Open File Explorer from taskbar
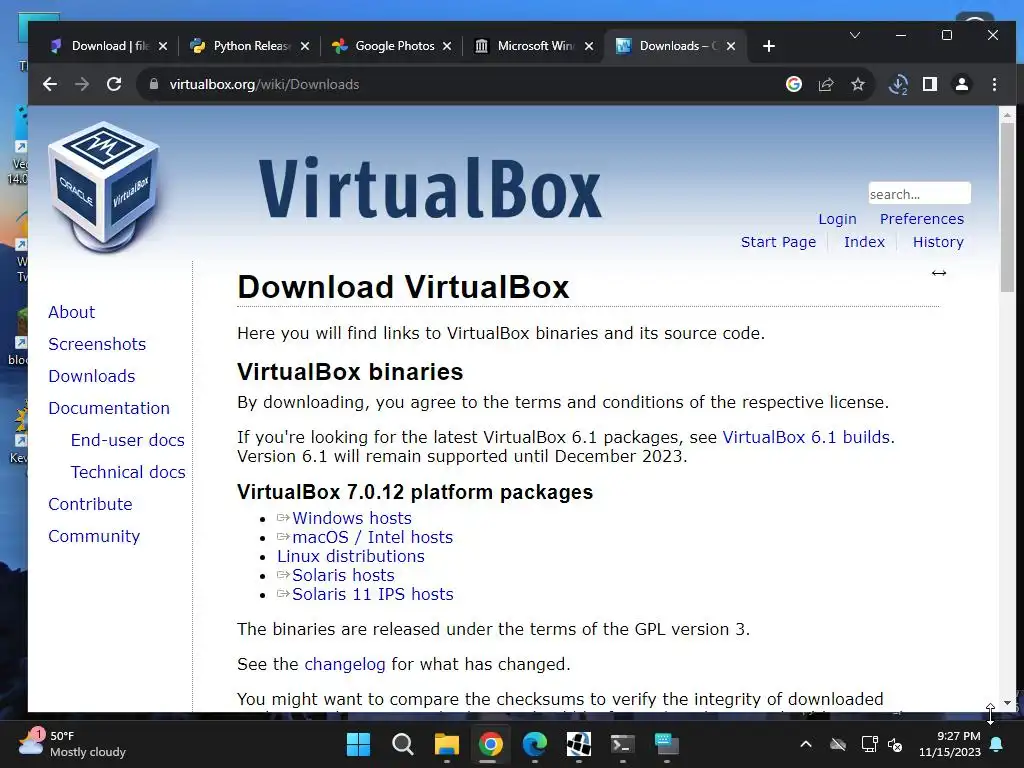Image resolution: width=1024 pixels, height=768 pixels. point(447,744)
